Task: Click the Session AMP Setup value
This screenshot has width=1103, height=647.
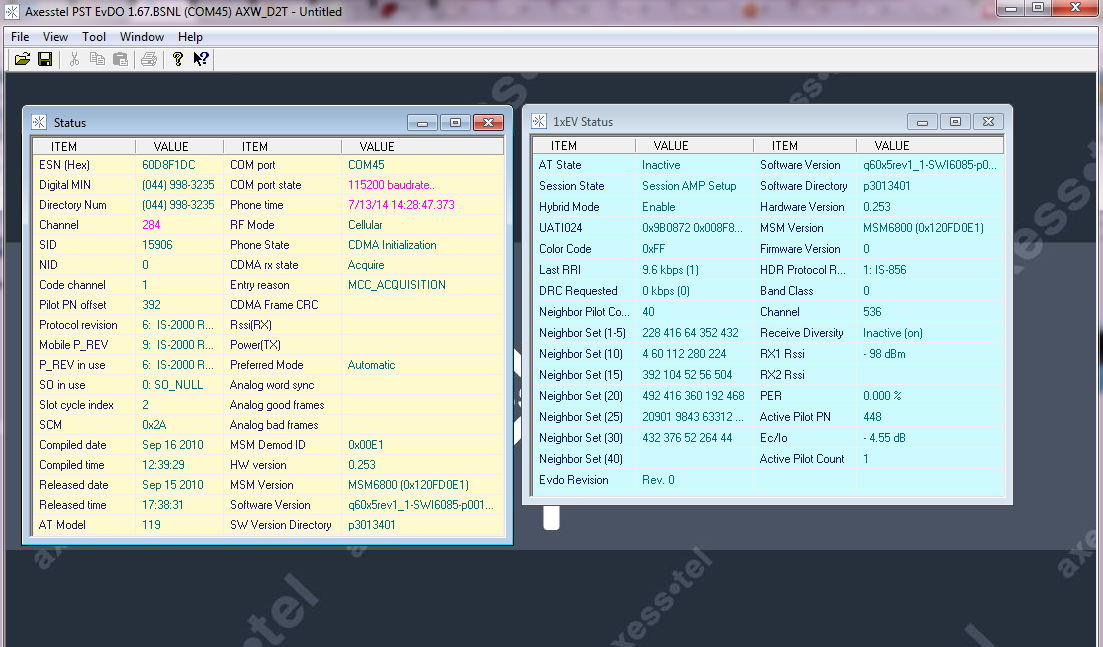Action: tap(689, 186)
